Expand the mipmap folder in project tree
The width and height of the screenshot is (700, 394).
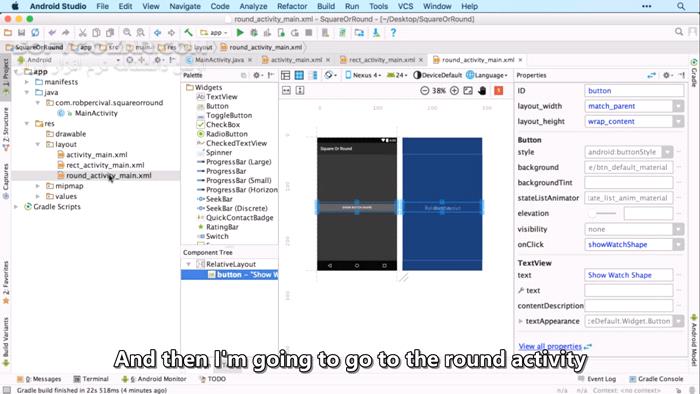[x=38, y=186]
